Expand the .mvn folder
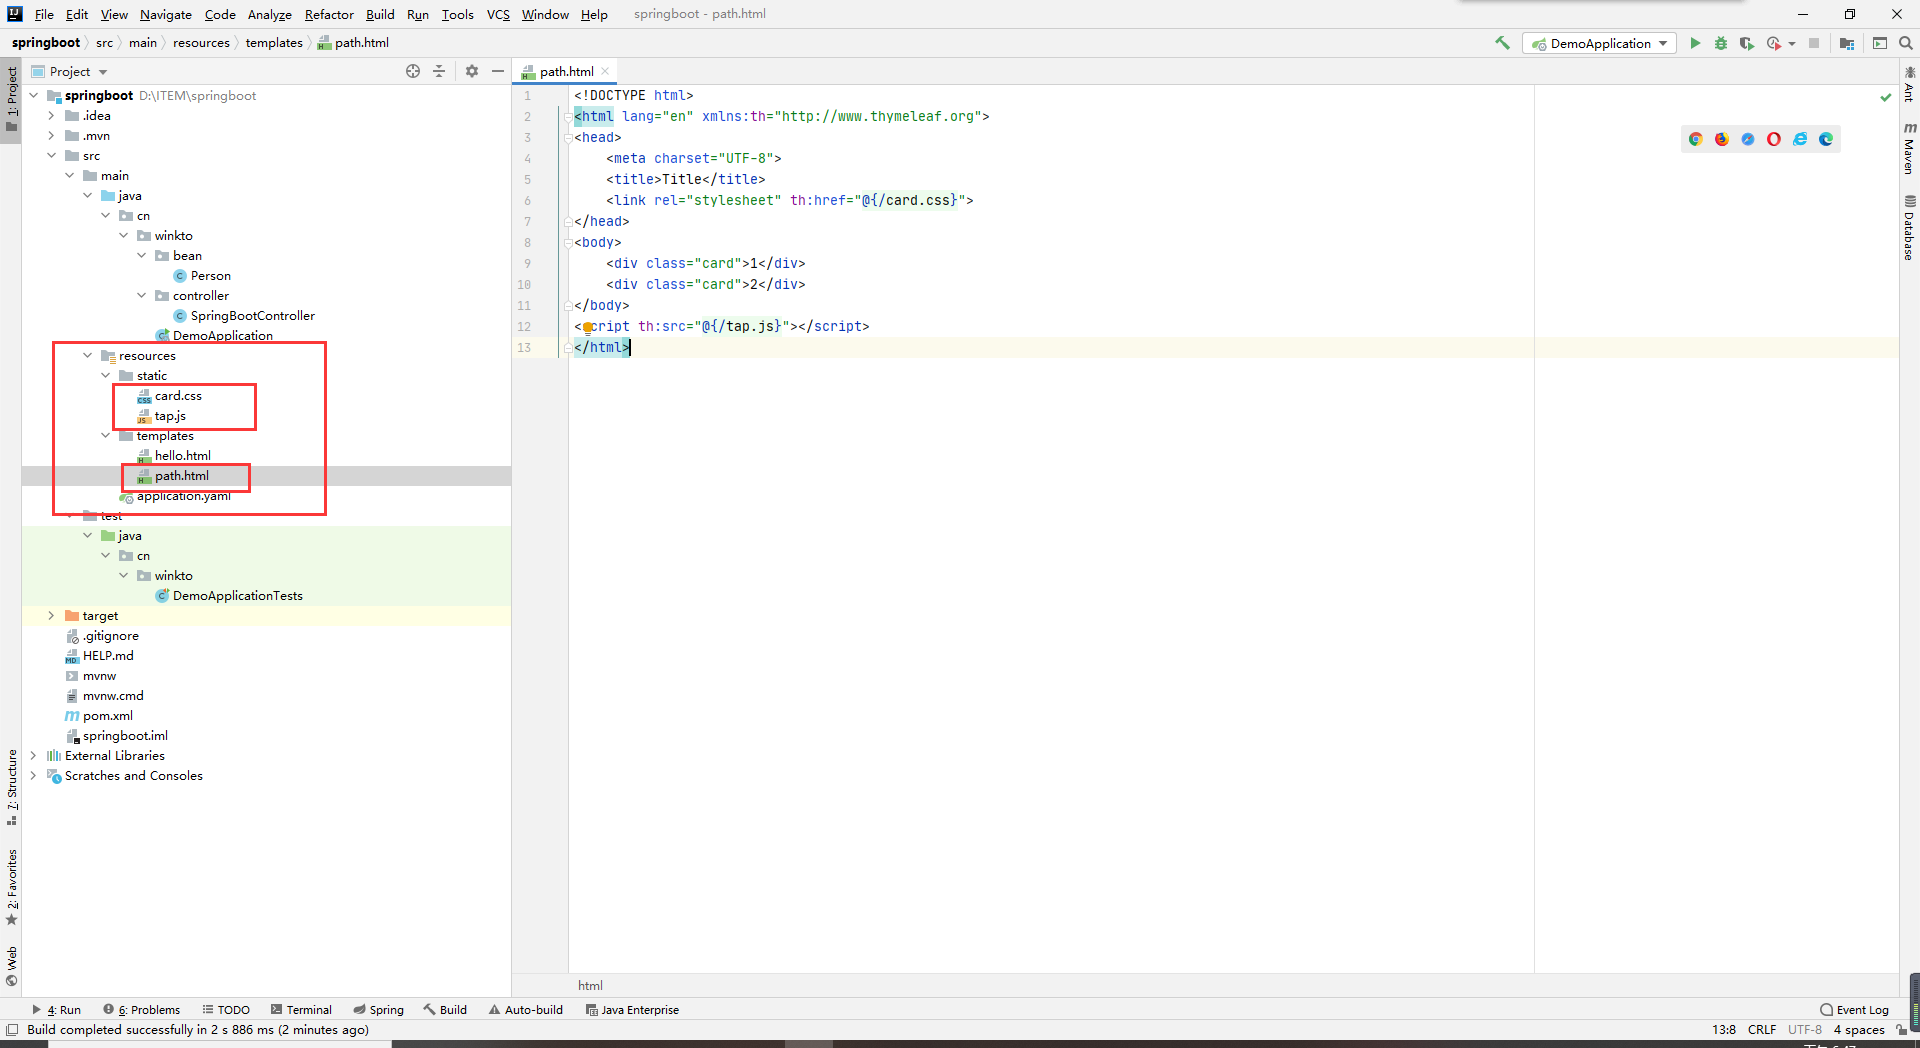 point(51,136)
